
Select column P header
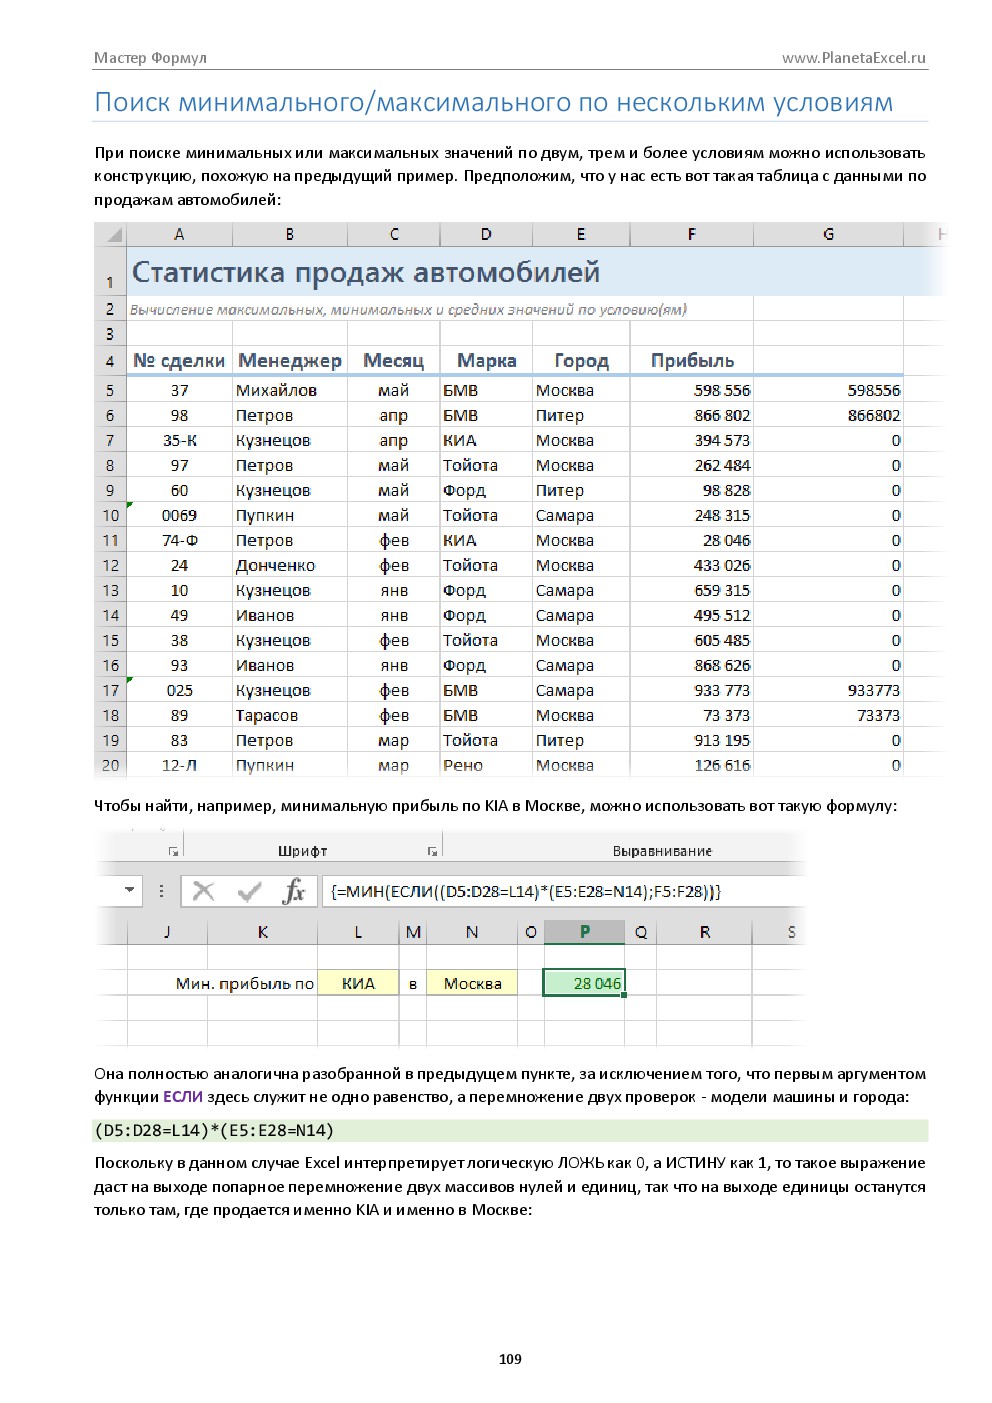coord(585,932)
